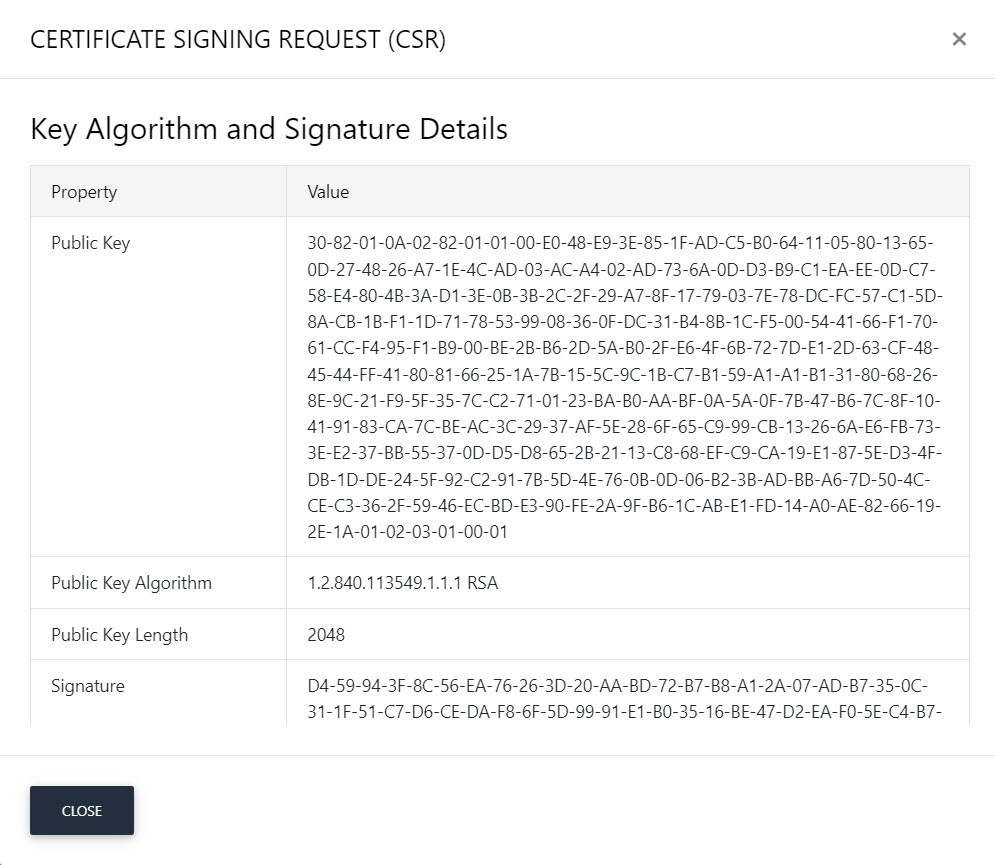Click the public key line starting 8A-CB-1B
Viewport: 995px width, 865px height.
point(623,322)
